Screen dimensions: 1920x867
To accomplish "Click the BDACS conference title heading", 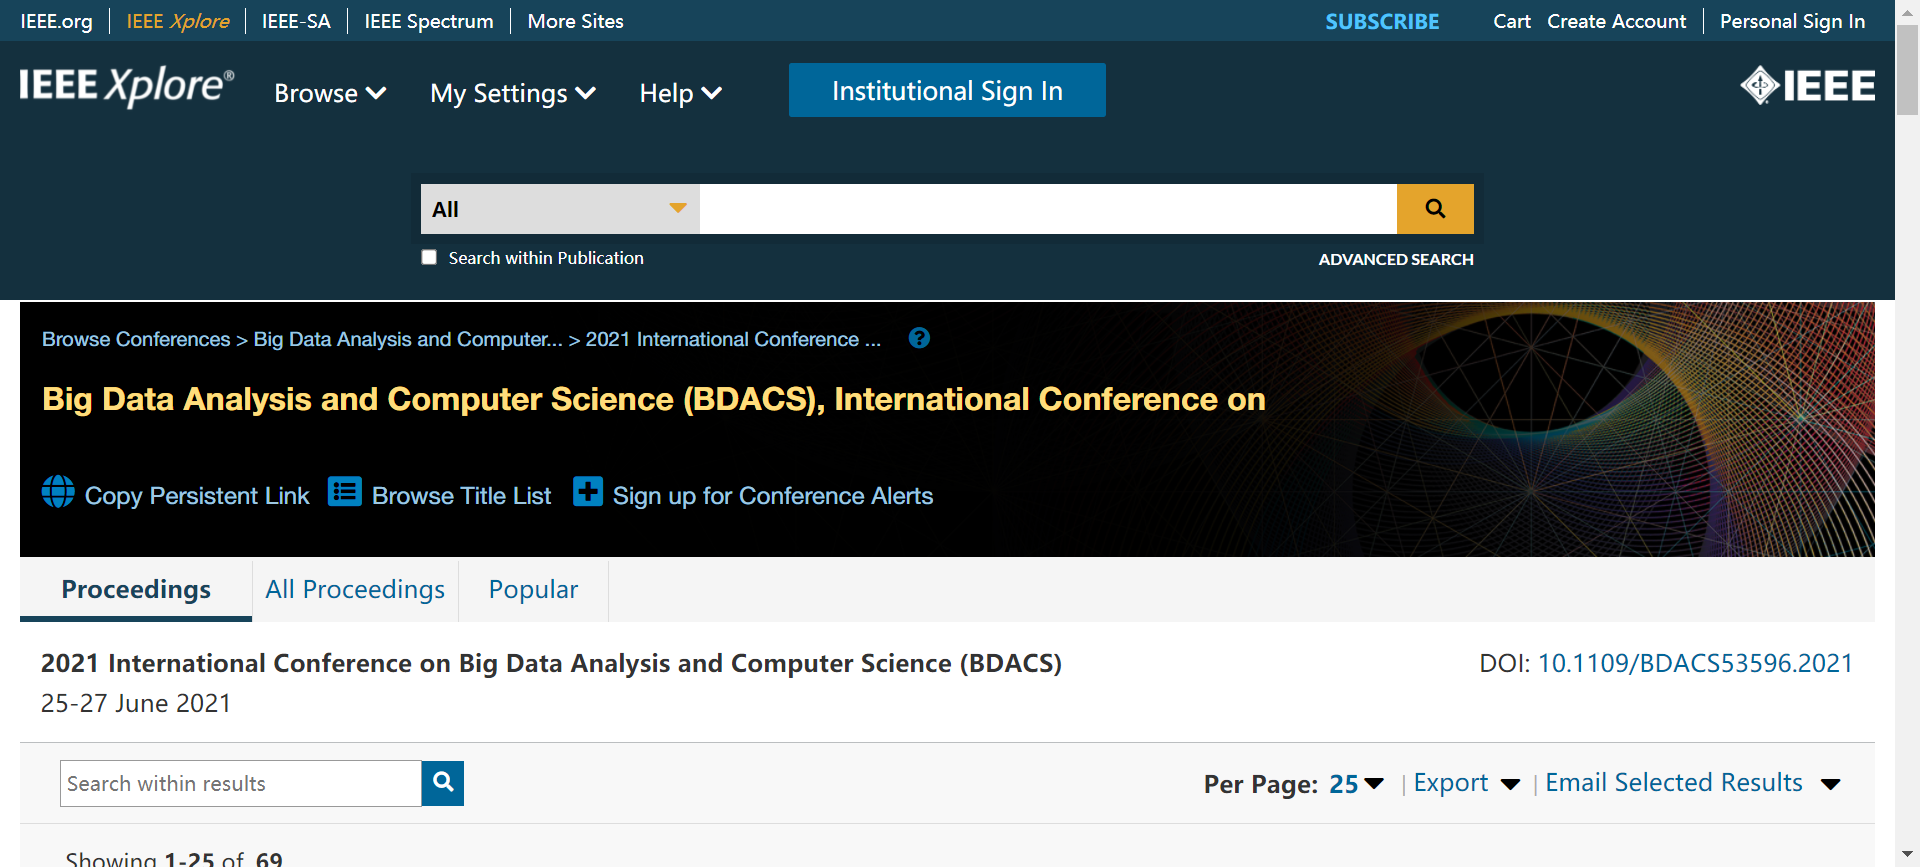I will (653, 399).
